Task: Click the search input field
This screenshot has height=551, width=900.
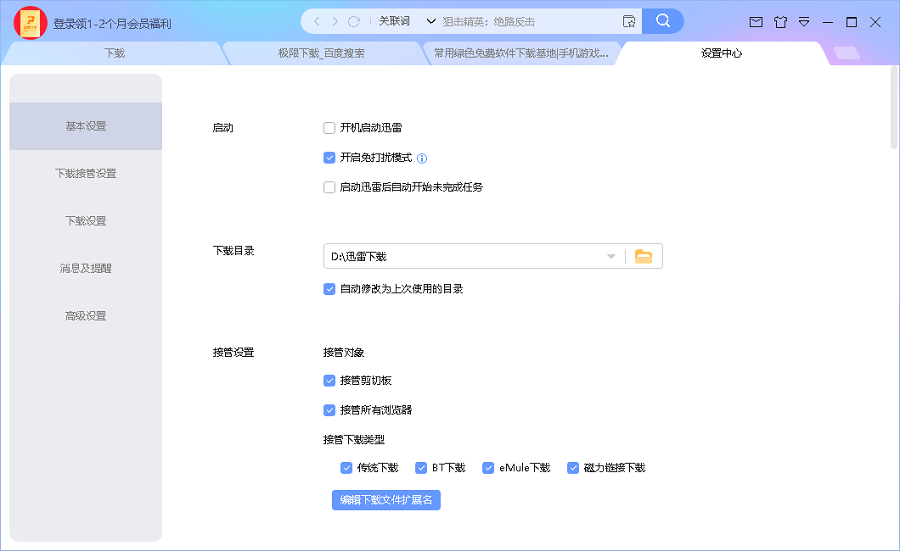Action: click(x=528, y=22)
